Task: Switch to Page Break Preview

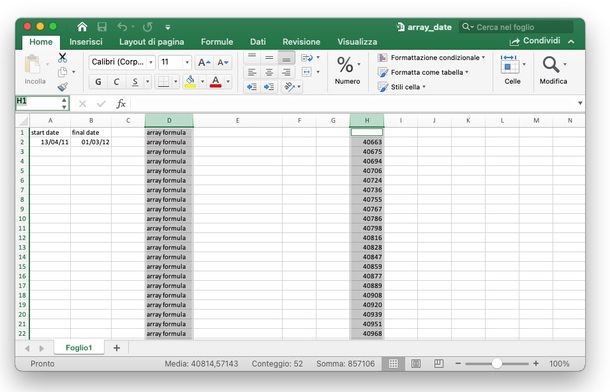Action: pyautogui.click(x=438, y=364)
